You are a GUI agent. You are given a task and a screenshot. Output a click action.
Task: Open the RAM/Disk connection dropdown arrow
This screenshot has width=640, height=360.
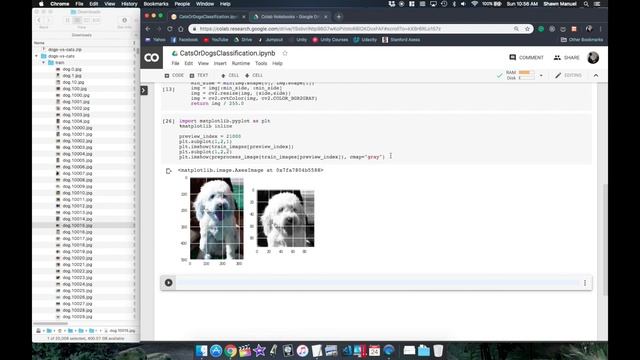pyautogui.click(x=541, y=76)
